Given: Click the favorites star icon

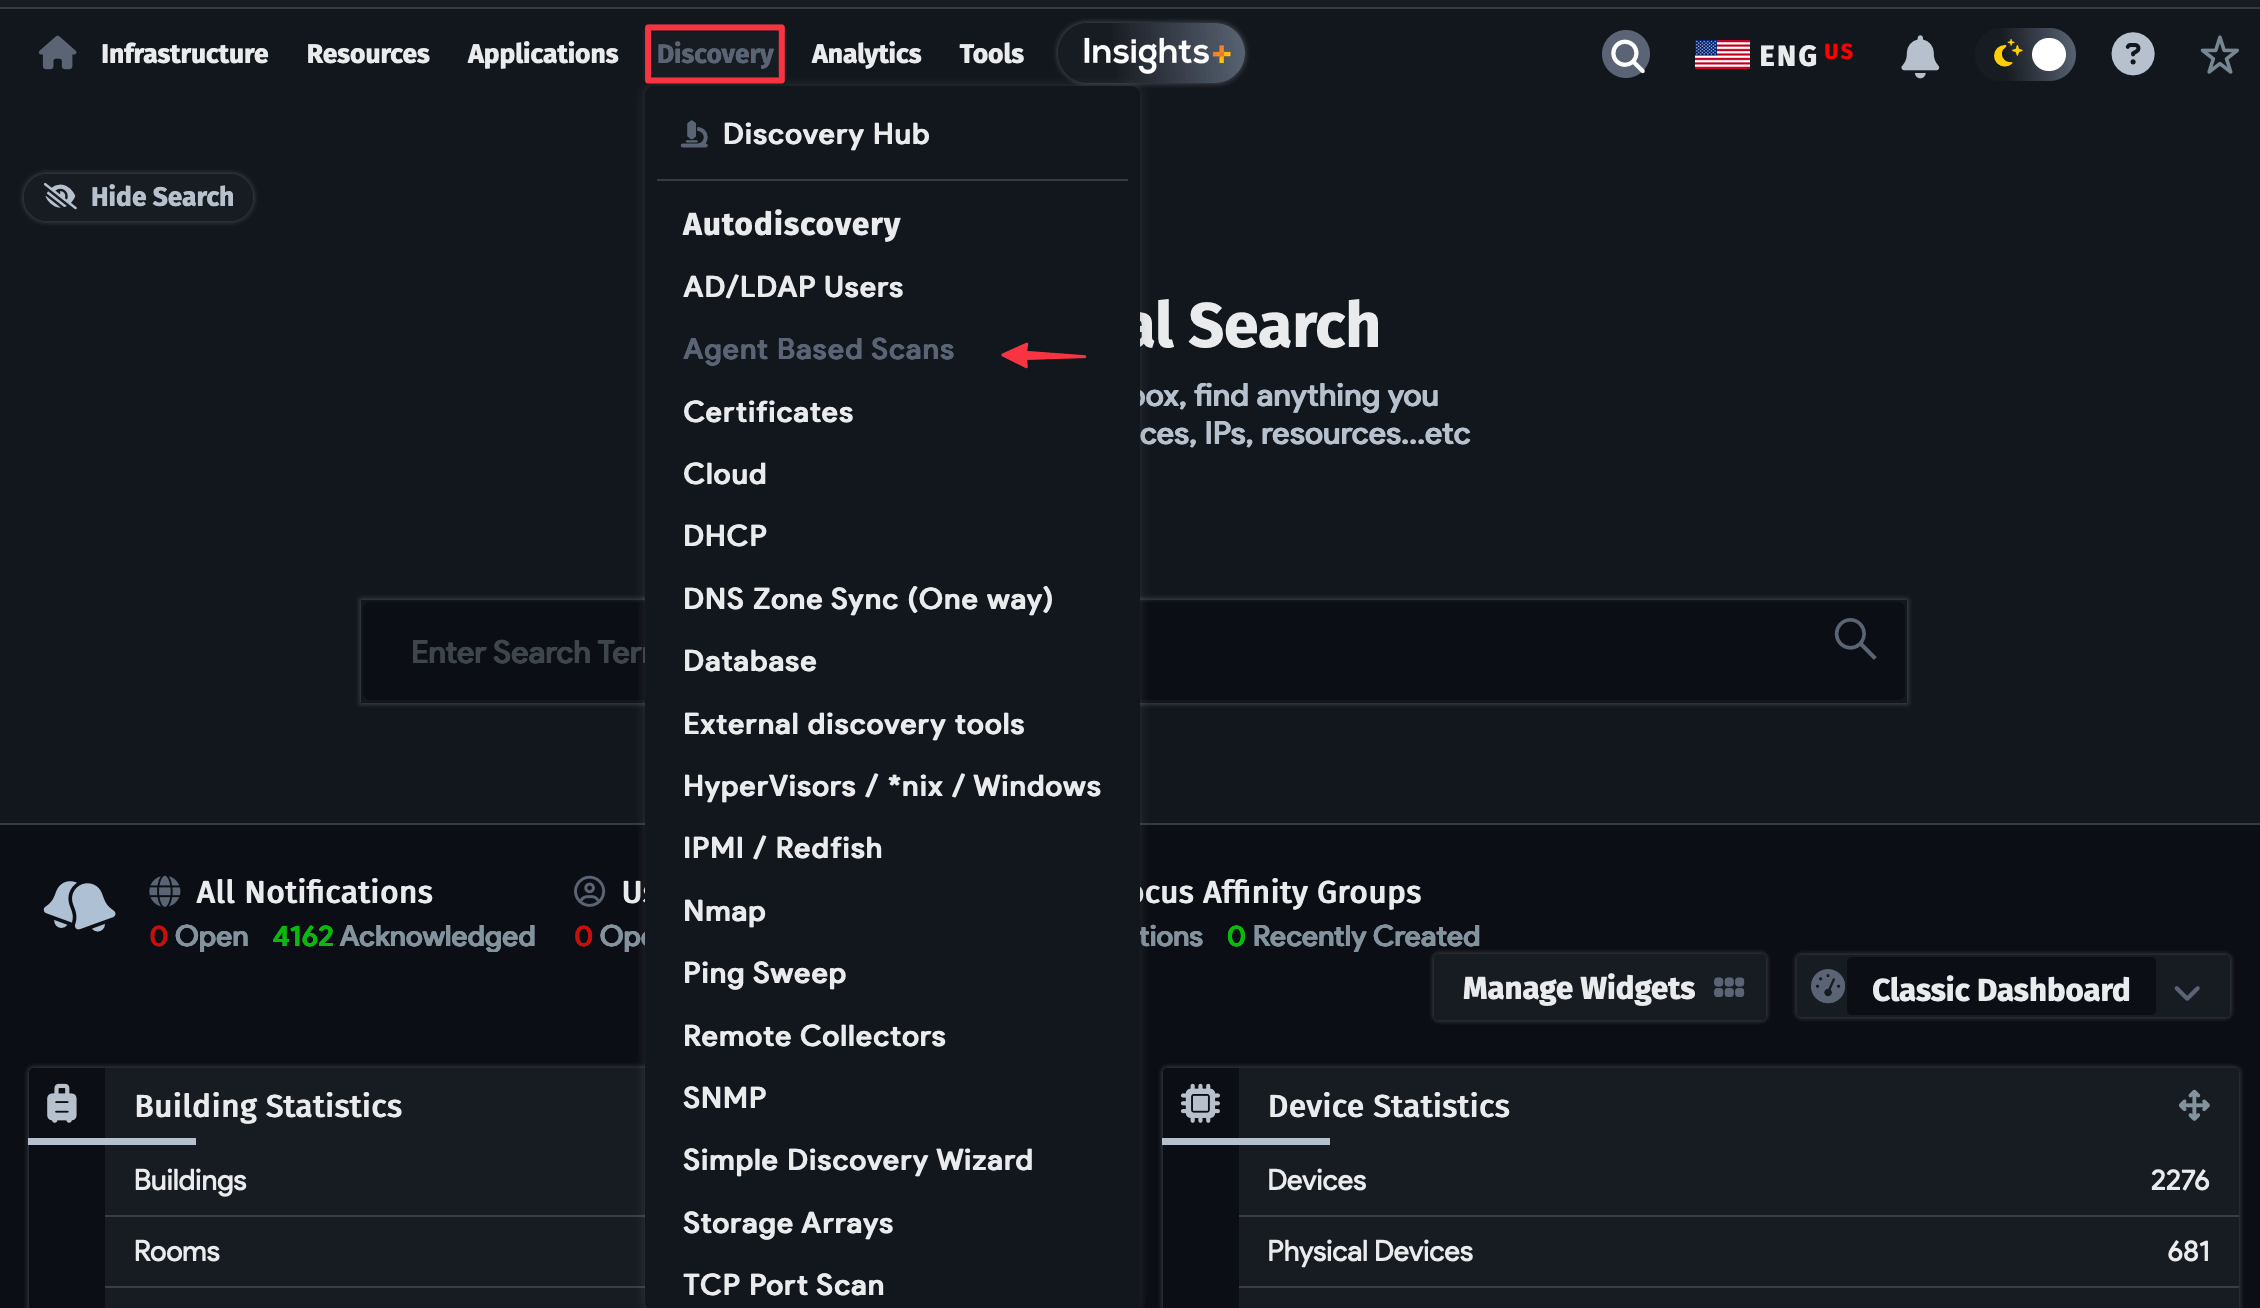Looking at the screenshot, I should coord(2218,55).
